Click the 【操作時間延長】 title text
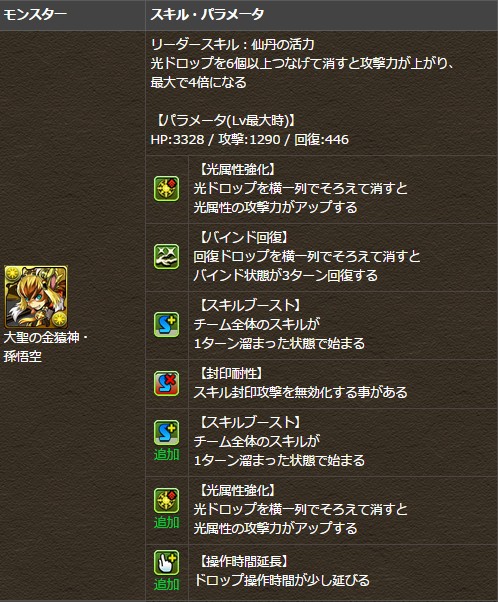Image resolution: width=498 pixels, height=602 pixels. coord(243,561)
